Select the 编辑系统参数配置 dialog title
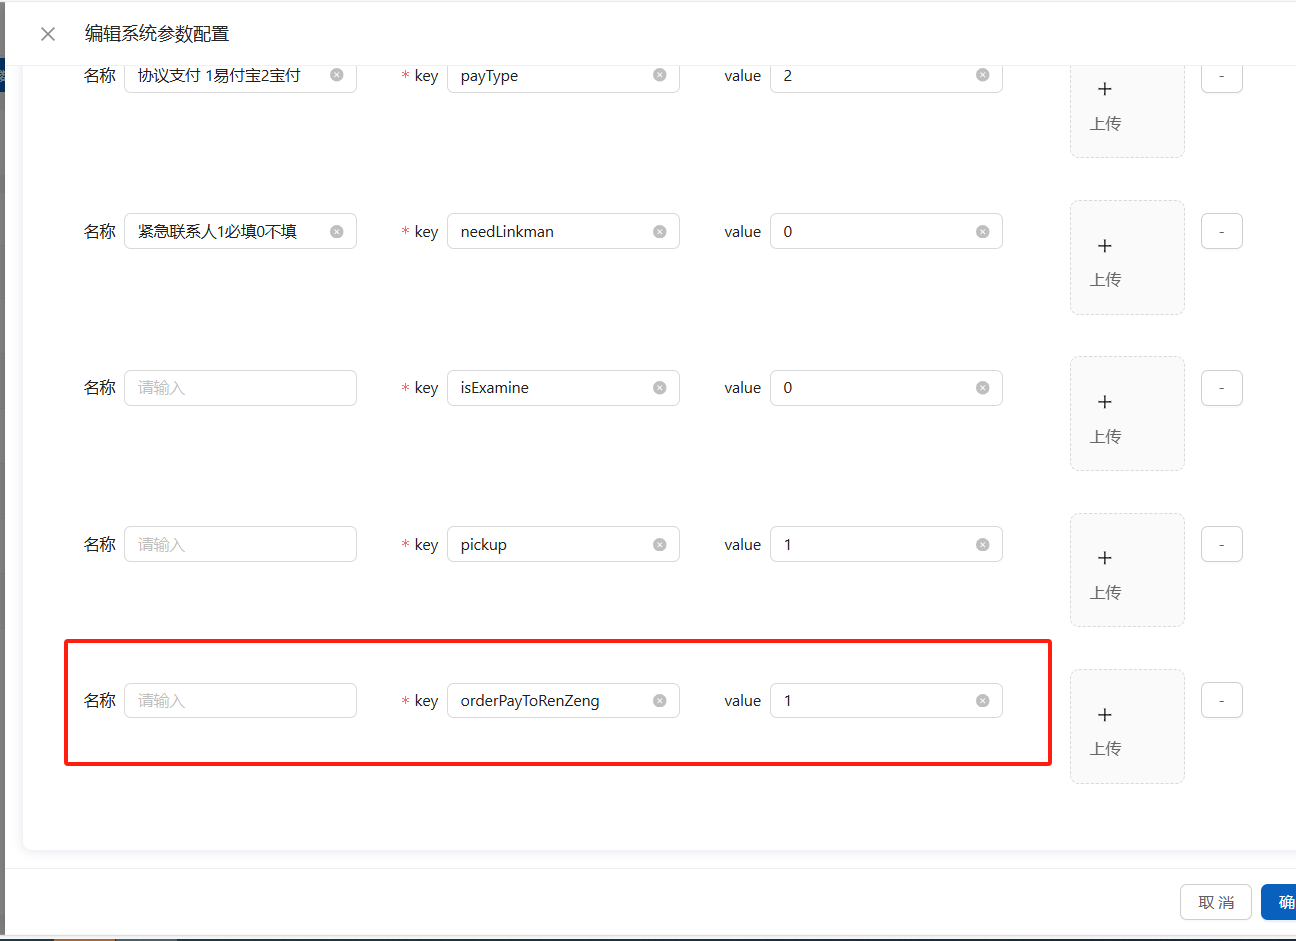The height and width of the screenshot is (941, 1296). 157,34
